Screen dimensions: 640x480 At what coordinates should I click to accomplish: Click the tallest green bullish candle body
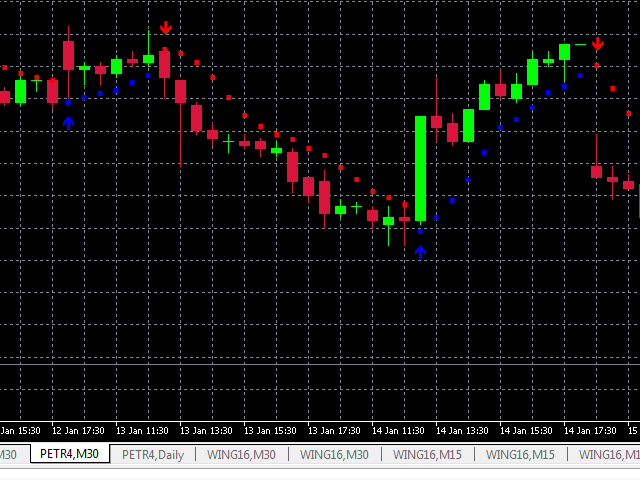421,168
